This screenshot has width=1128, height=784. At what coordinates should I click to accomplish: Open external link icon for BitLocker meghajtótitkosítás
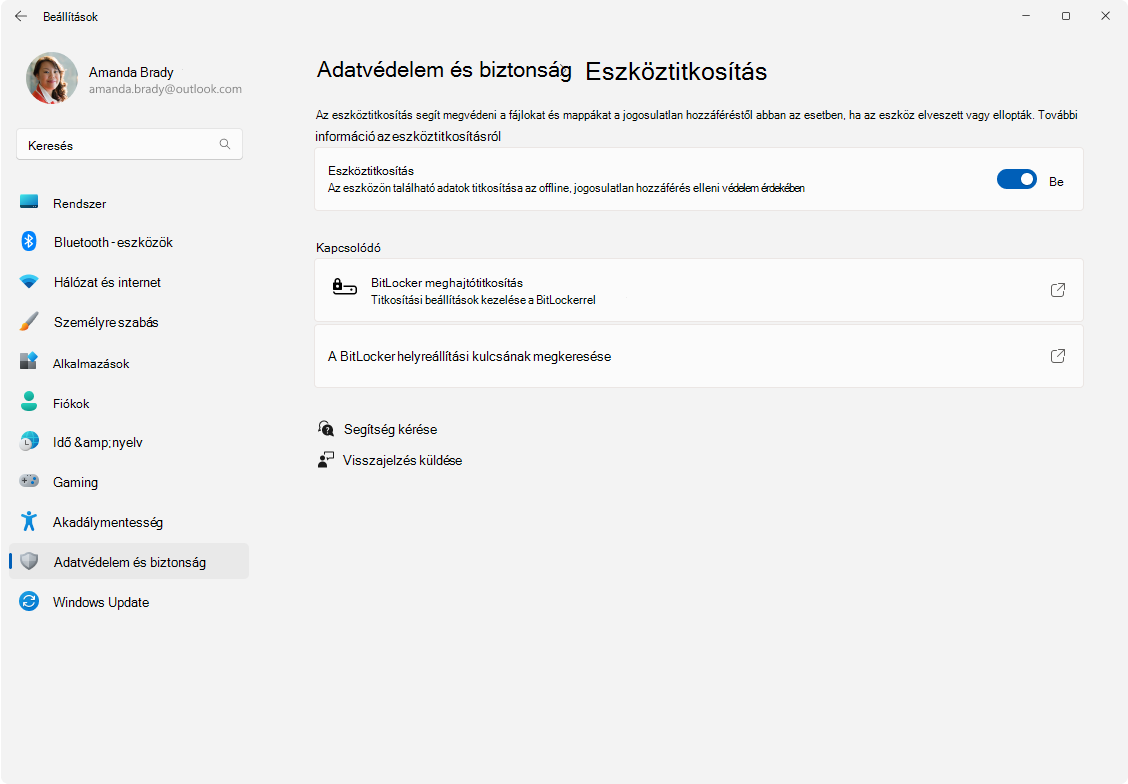coord(1058,290)
